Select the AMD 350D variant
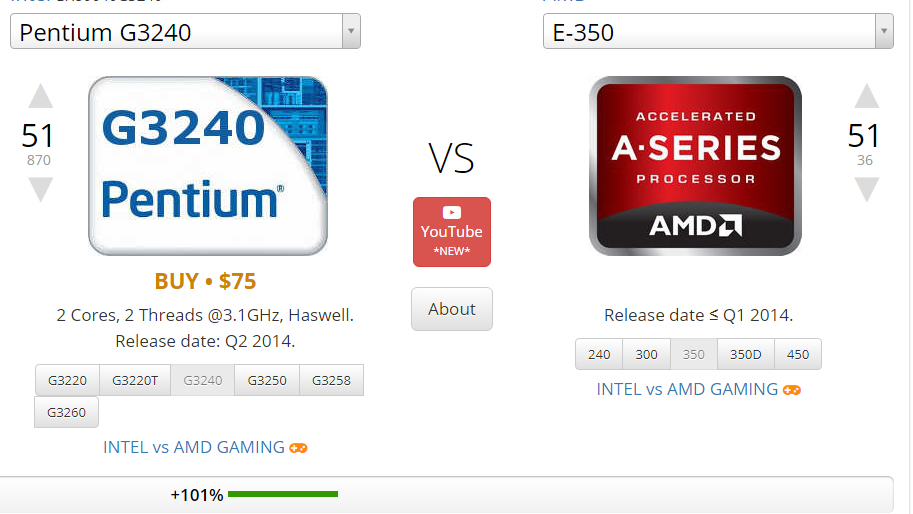This screenshot has height=514, width=913. pyautogui.click(x=746, y=354)
